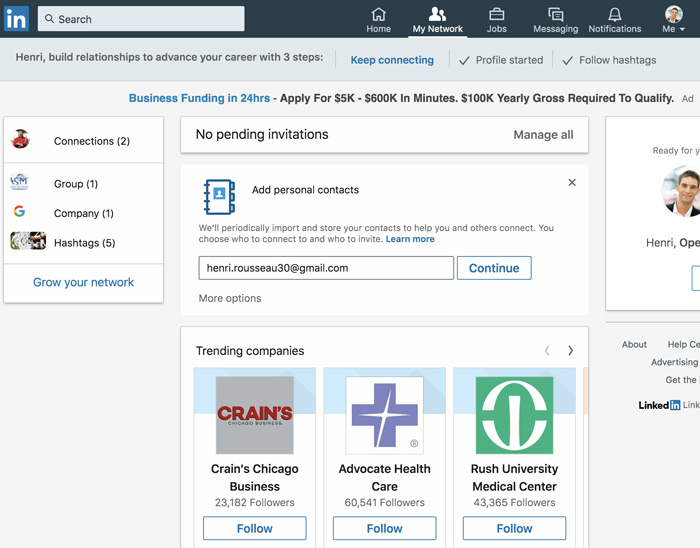
Task: Open the Advertising footer link
Action: 675,362
